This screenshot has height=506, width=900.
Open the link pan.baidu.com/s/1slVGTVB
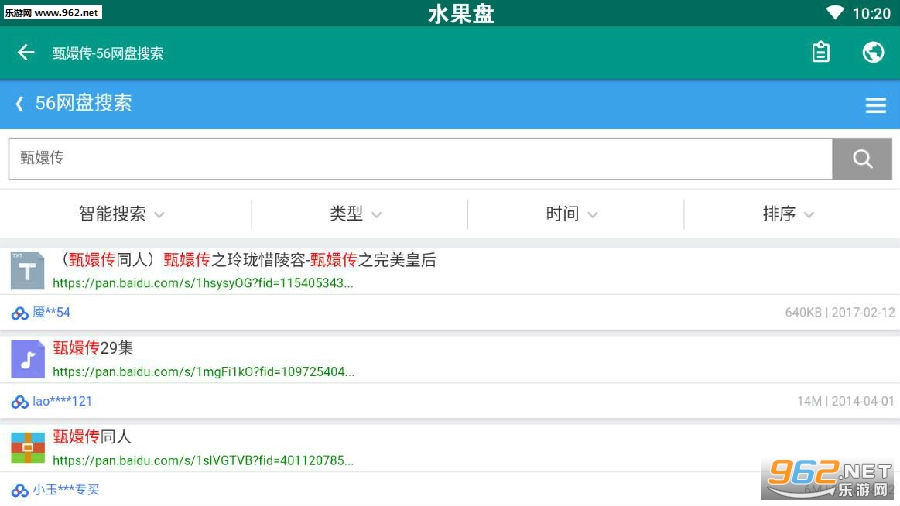tap(203, 460)
